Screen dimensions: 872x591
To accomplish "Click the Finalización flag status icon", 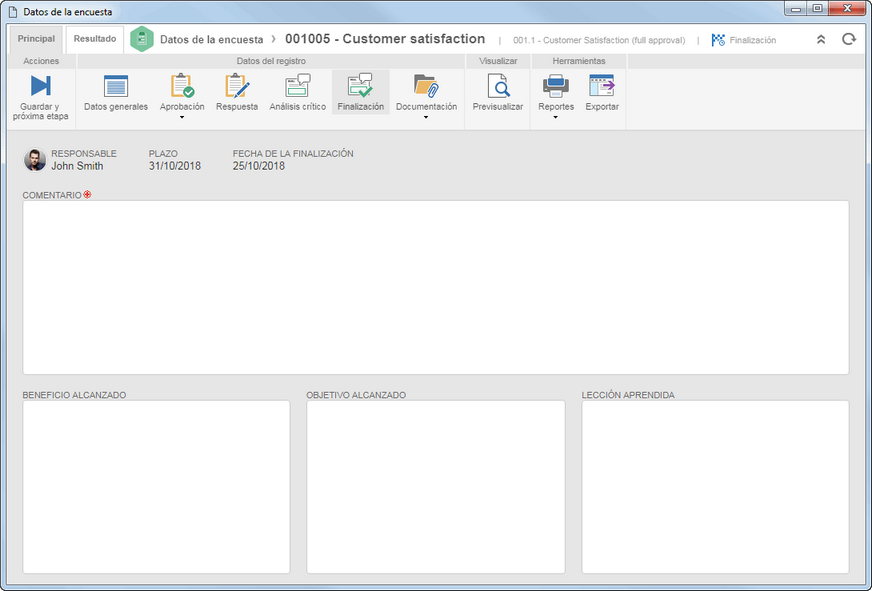I will (718, 39).
